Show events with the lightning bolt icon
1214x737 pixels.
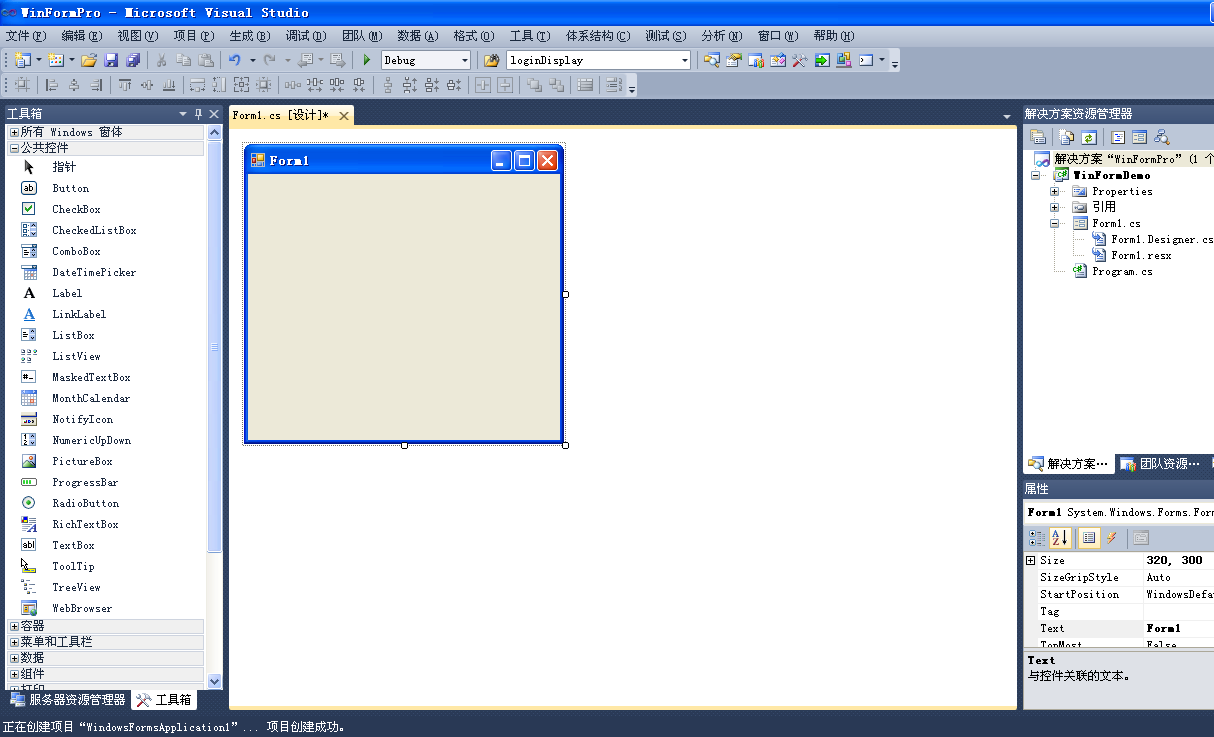click(1112, 538)
